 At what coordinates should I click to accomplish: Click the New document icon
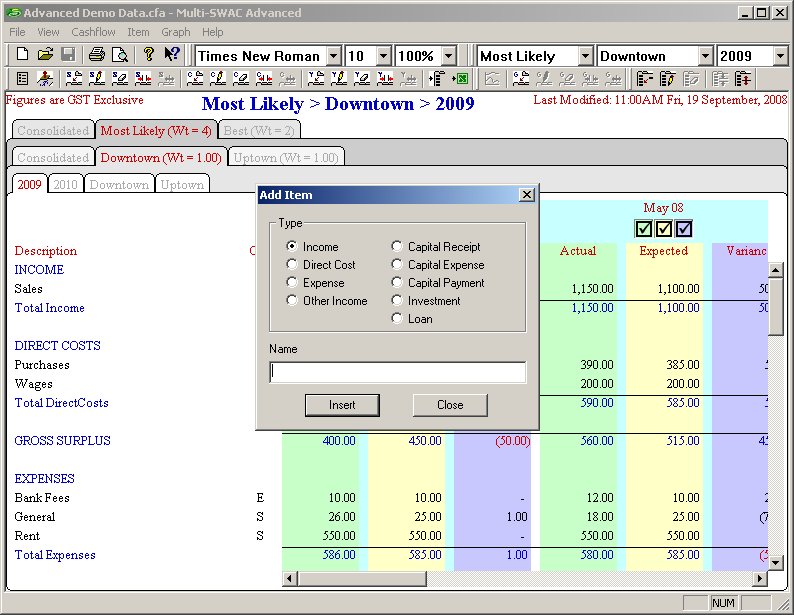tap(22, 55)
